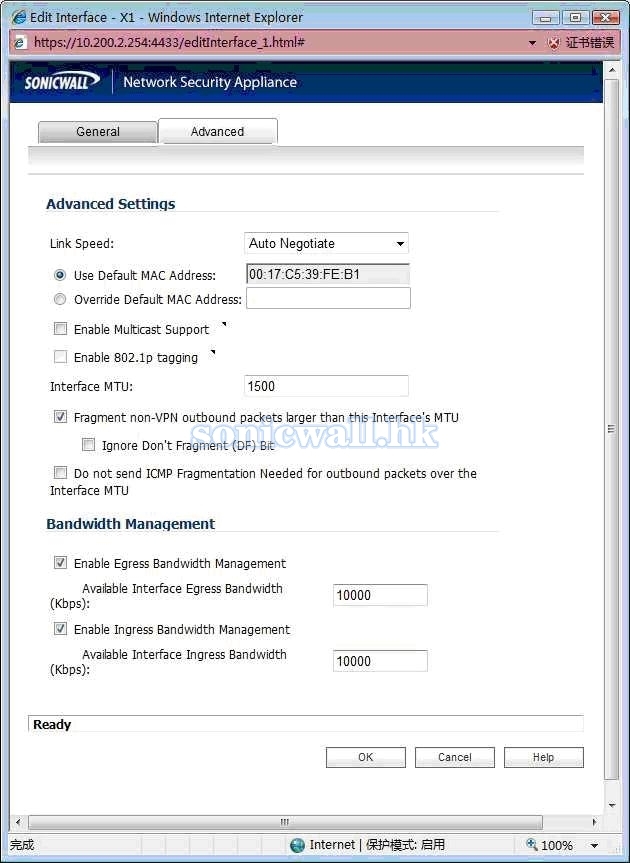
Task: Click the page icon in the address bar
Action: point(19,42)
